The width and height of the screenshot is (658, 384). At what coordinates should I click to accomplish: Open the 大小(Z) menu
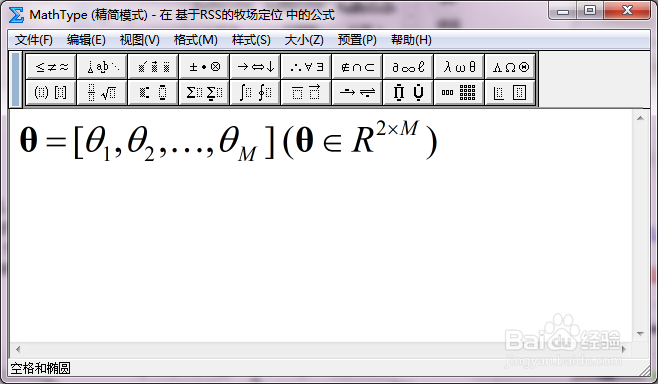(x=304, y=40)
